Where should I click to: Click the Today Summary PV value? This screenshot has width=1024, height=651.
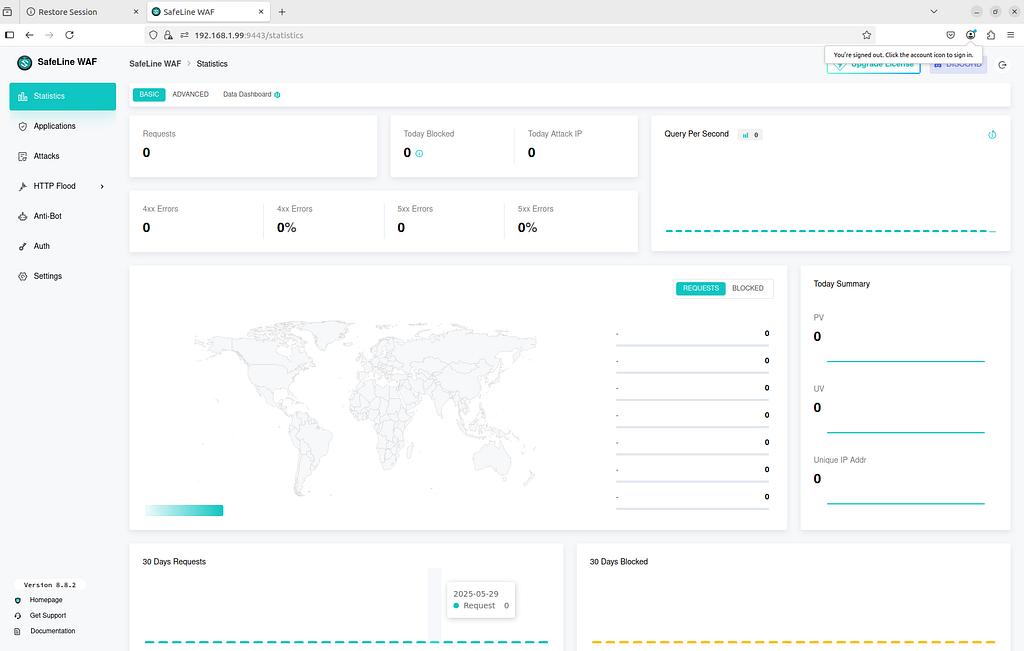coord(818,337)
